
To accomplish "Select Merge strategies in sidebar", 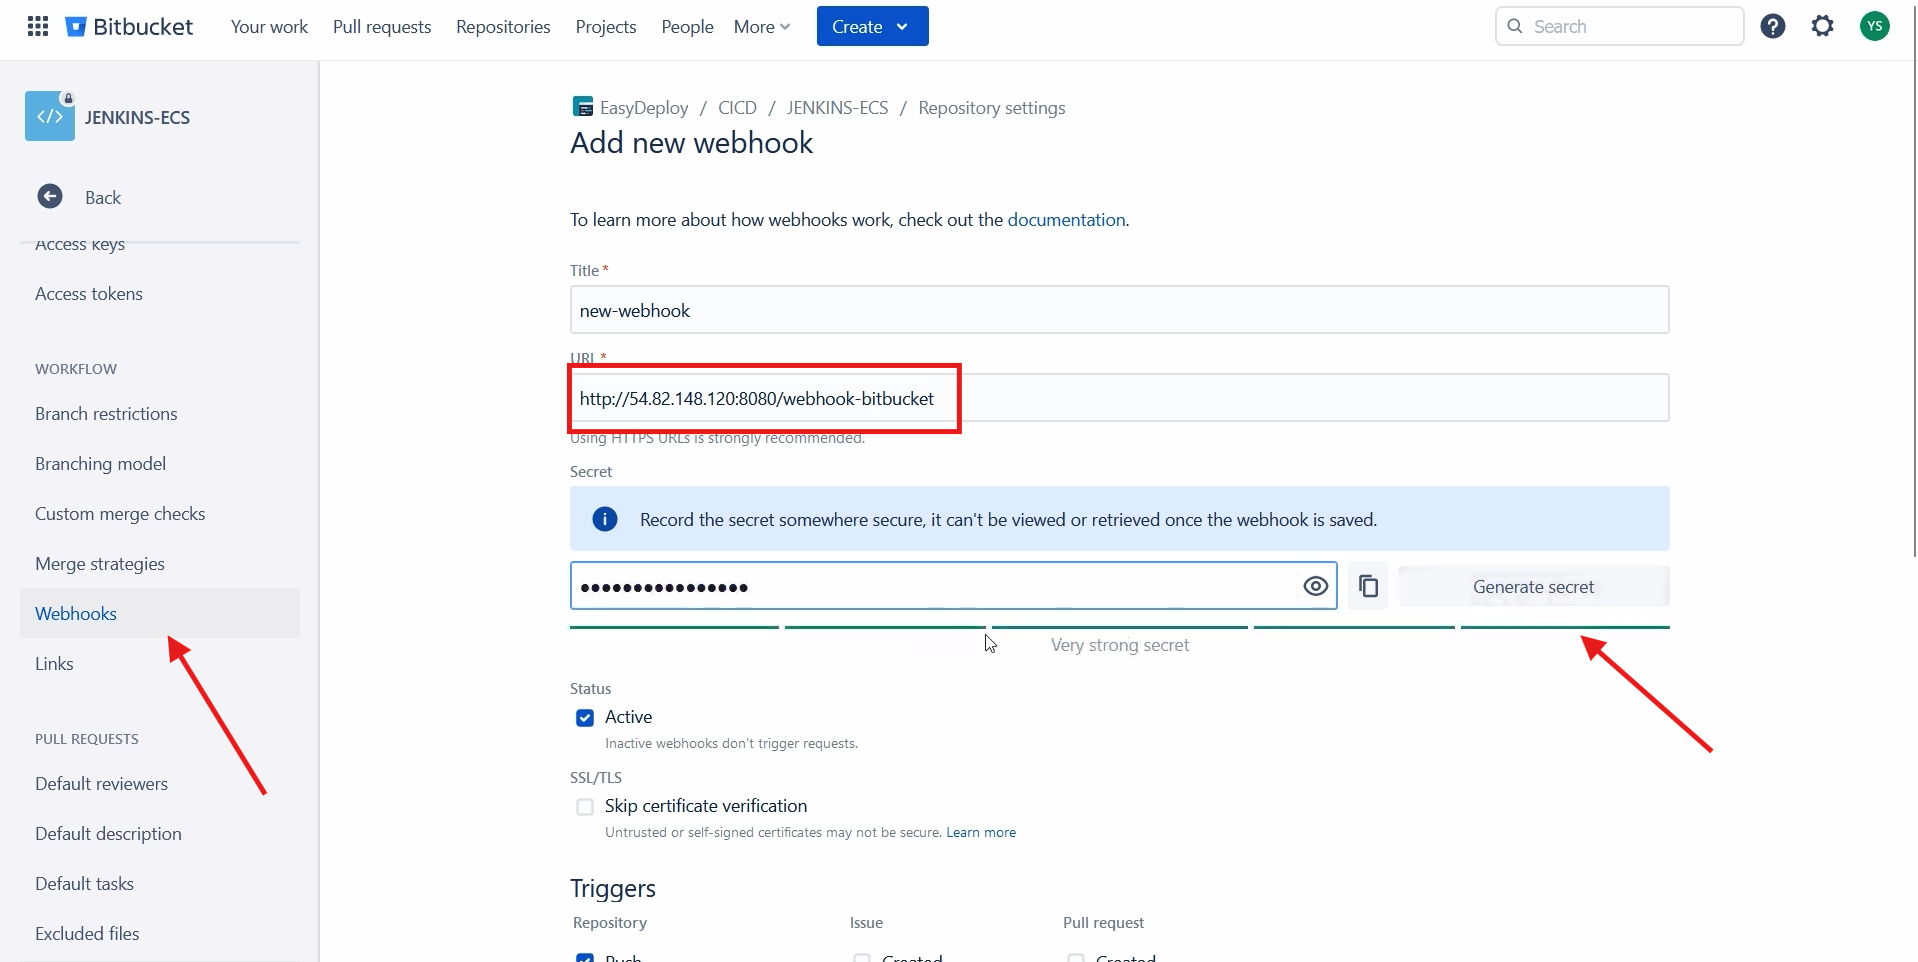I will tap(160, 564).
